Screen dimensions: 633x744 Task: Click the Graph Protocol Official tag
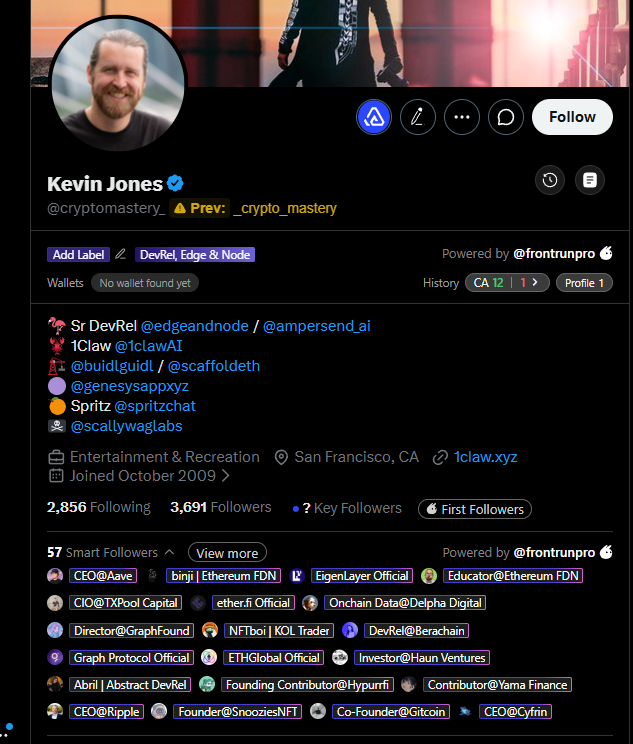pos(131,658)
